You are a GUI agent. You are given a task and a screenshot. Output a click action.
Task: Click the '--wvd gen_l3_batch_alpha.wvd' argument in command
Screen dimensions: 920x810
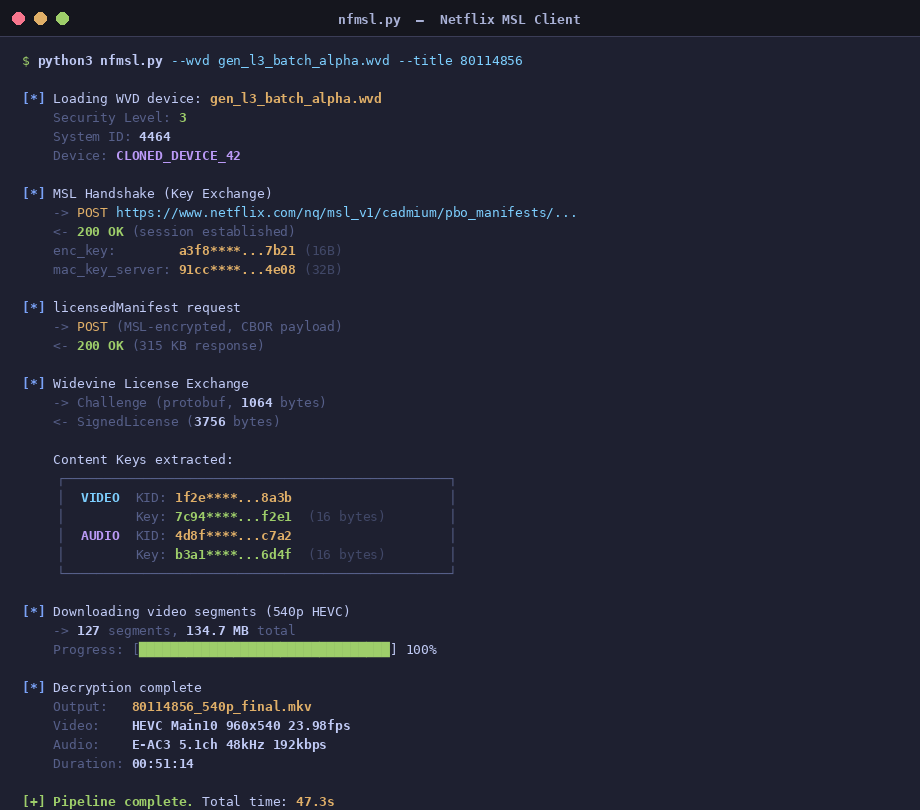pyautogui.click(x=280, y=61)
